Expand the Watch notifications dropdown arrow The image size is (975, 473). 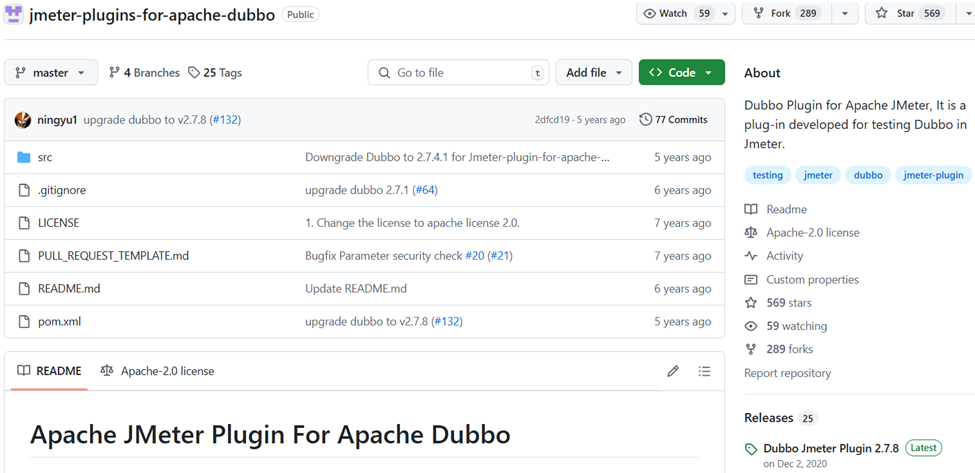pos(725,14)
